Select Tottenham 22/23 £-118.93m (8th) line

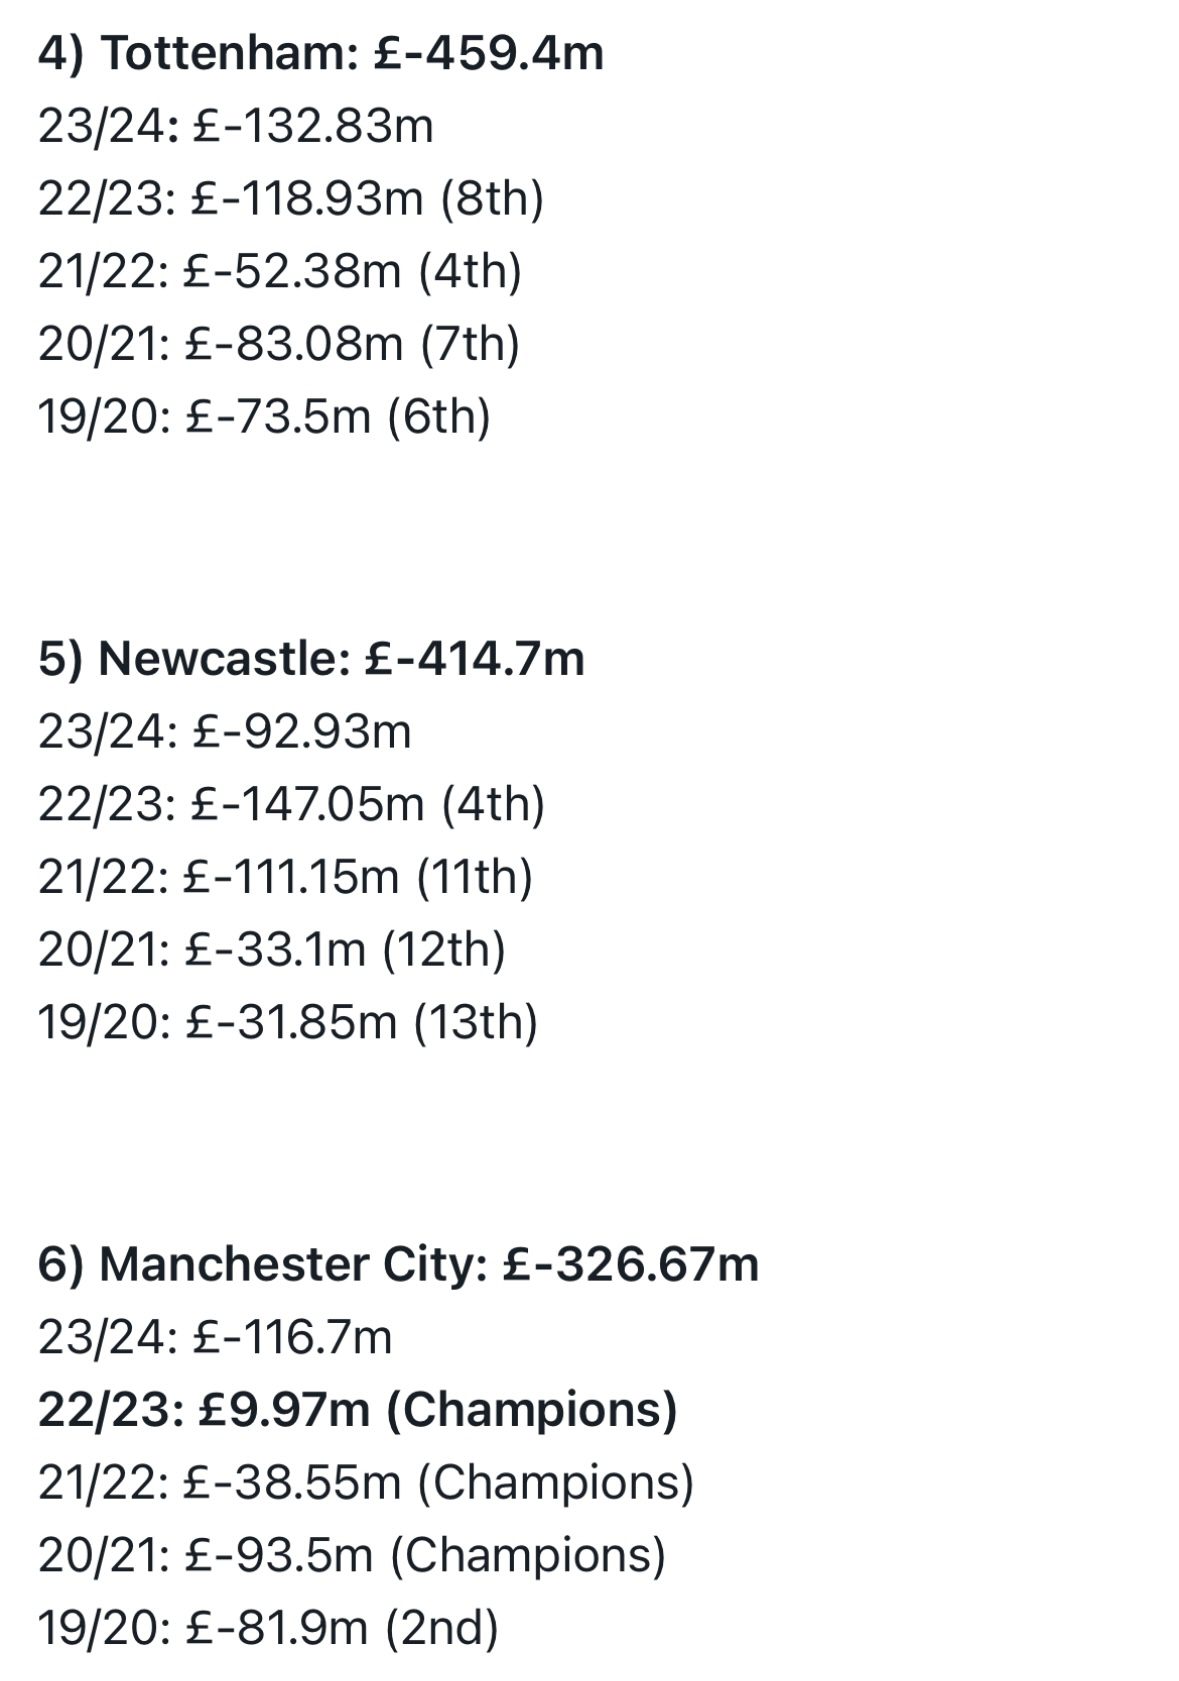pyautogui.click(x=291, y=199)
